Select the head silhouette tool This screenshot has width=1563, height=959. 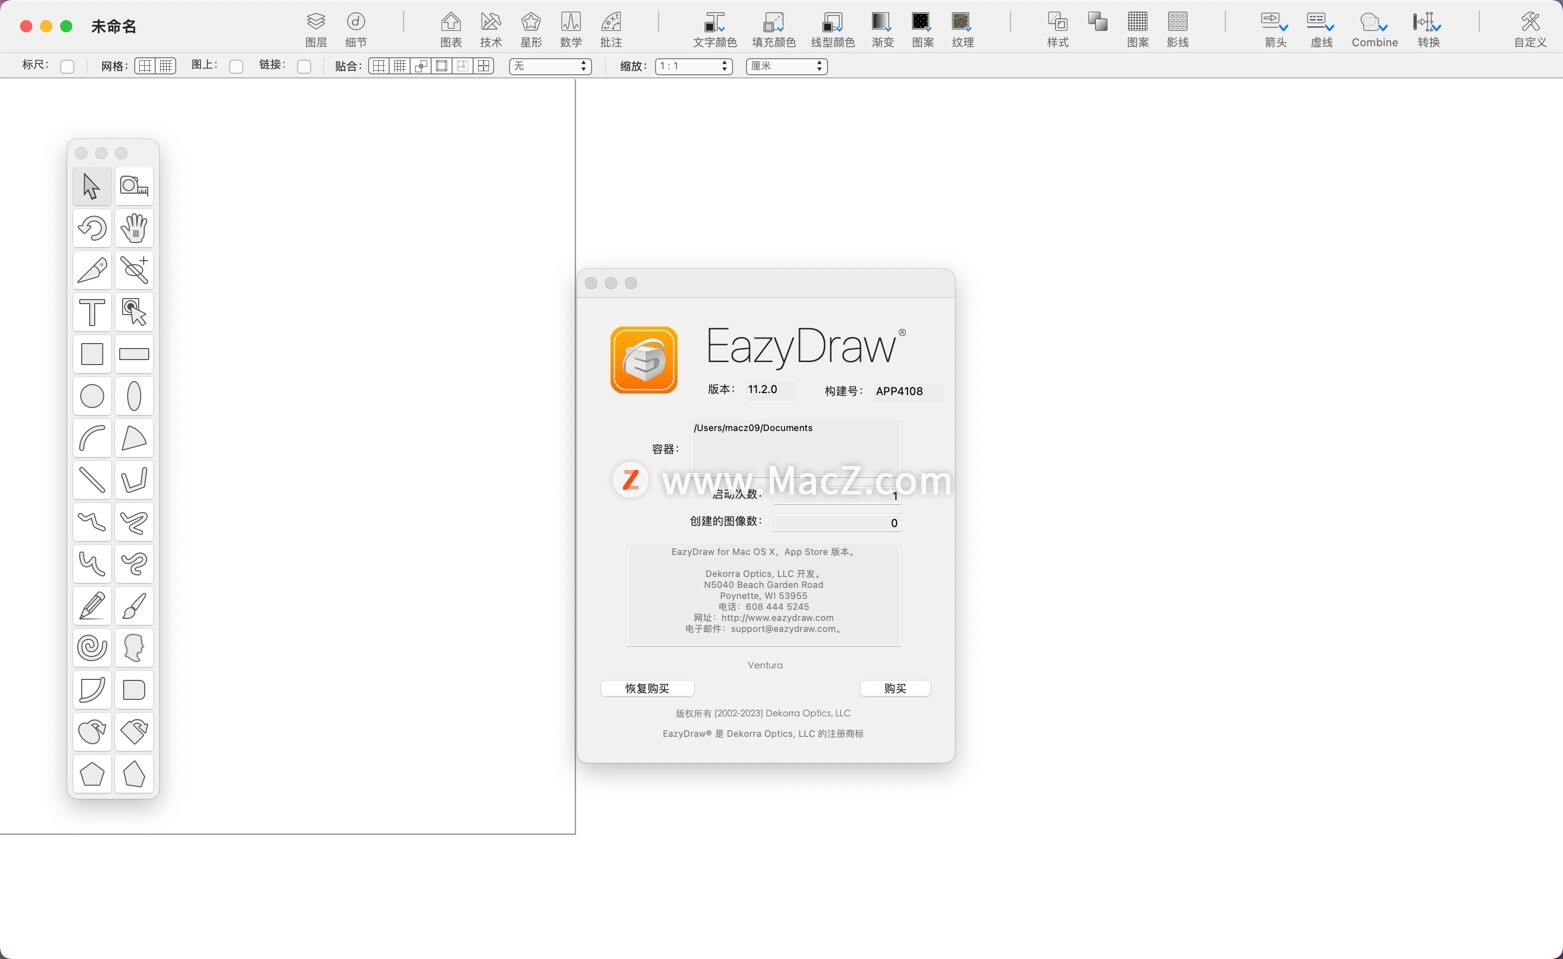(x=134, y=648)
